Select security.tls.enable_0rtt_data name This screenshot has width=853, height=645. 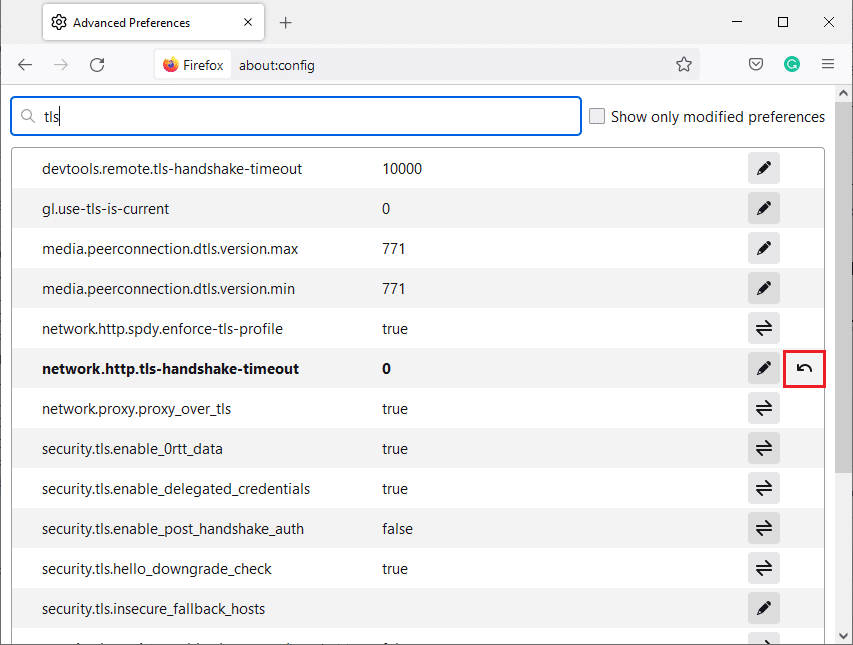(132, 449)
